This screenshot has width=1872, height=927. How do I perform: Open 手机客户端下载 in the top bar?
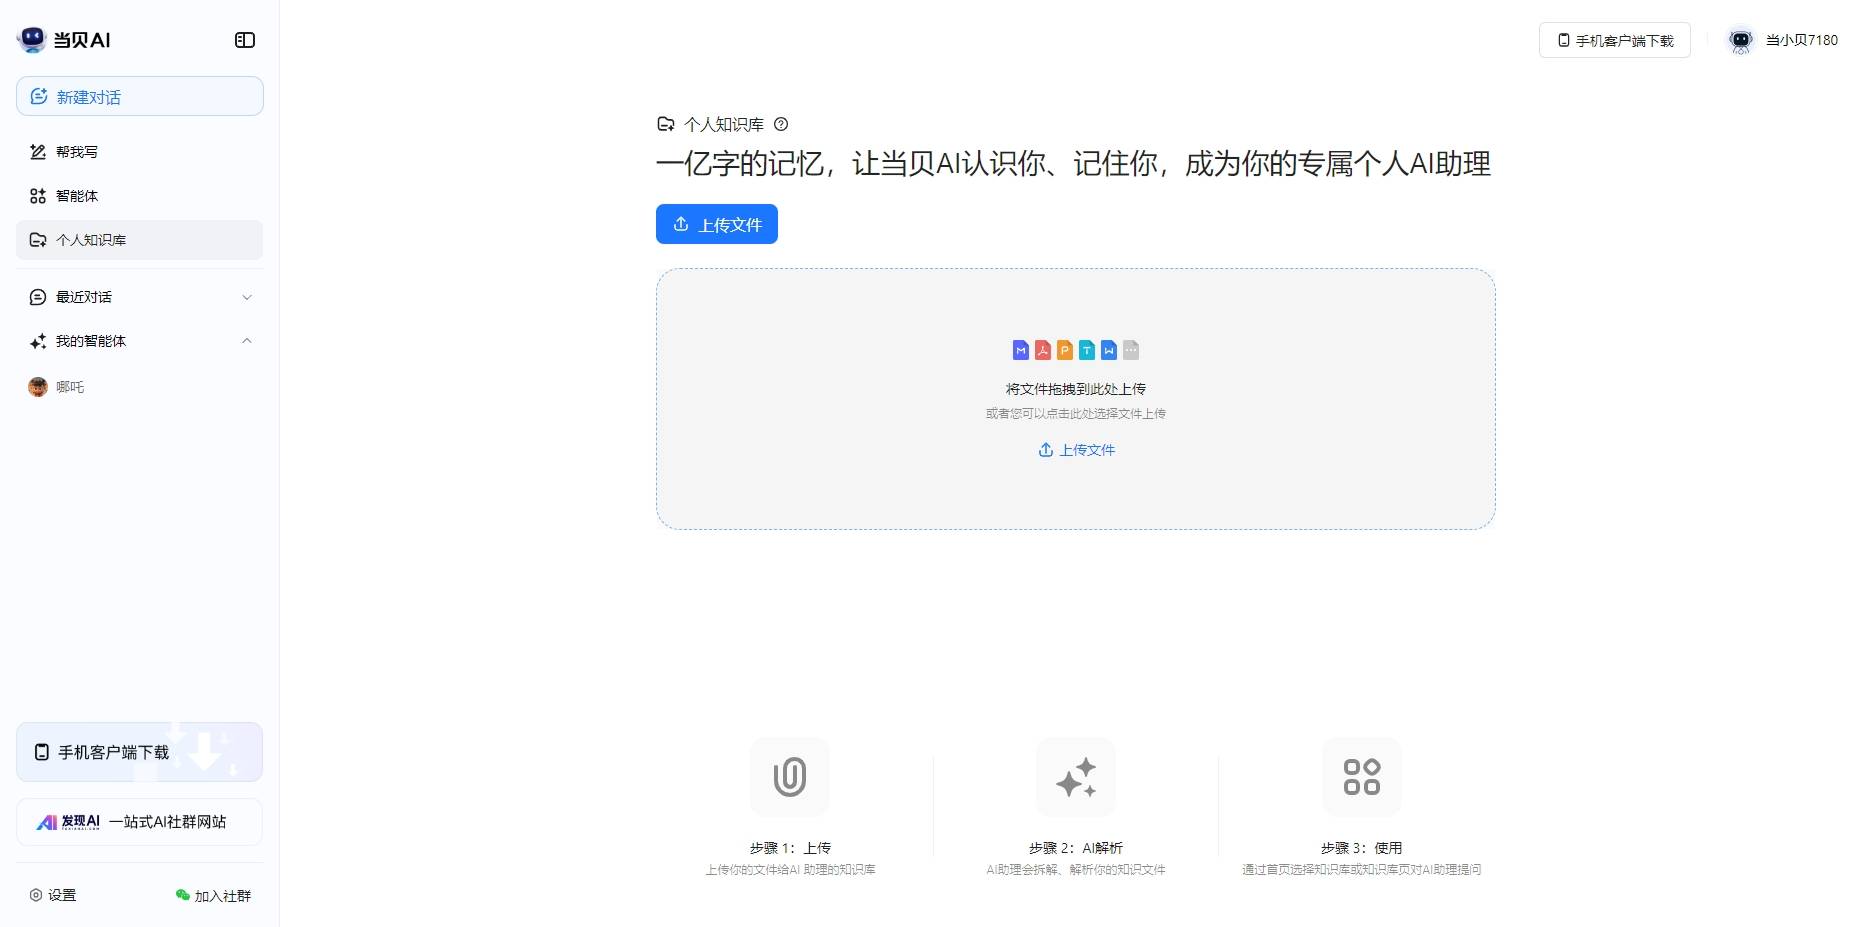(1615, 40)
